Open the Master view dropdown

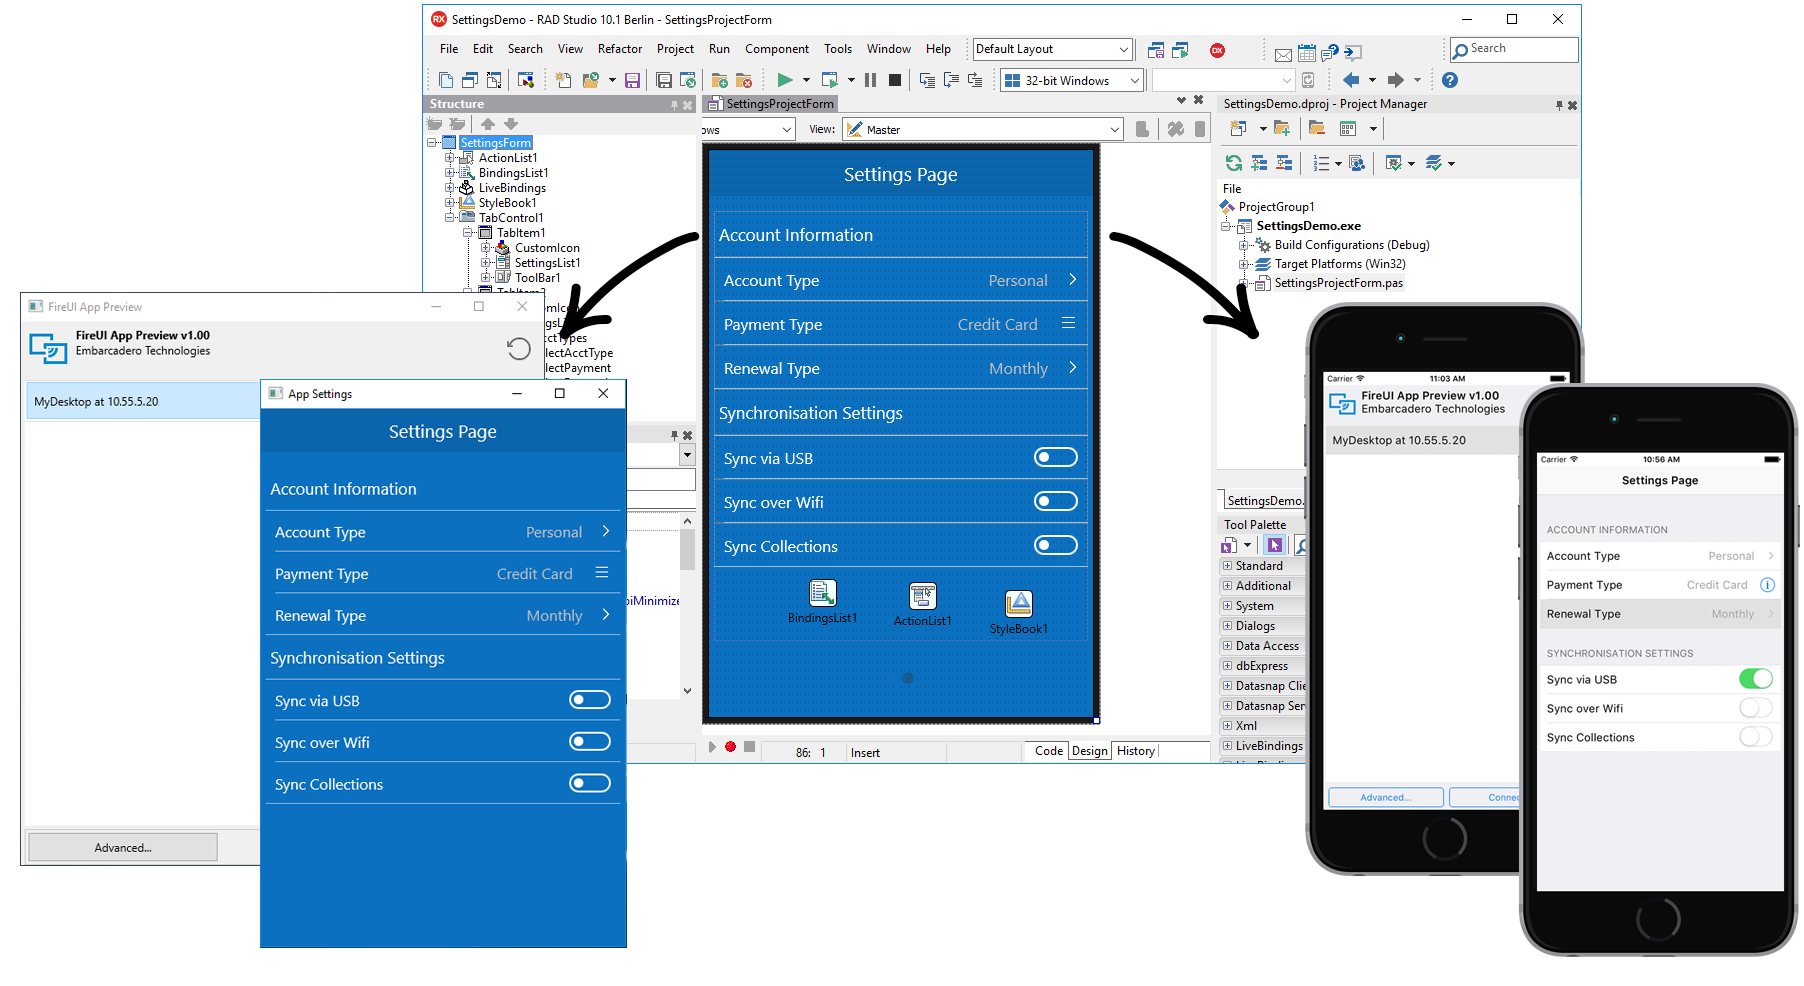pyautogui.click(x=983, y=129)
